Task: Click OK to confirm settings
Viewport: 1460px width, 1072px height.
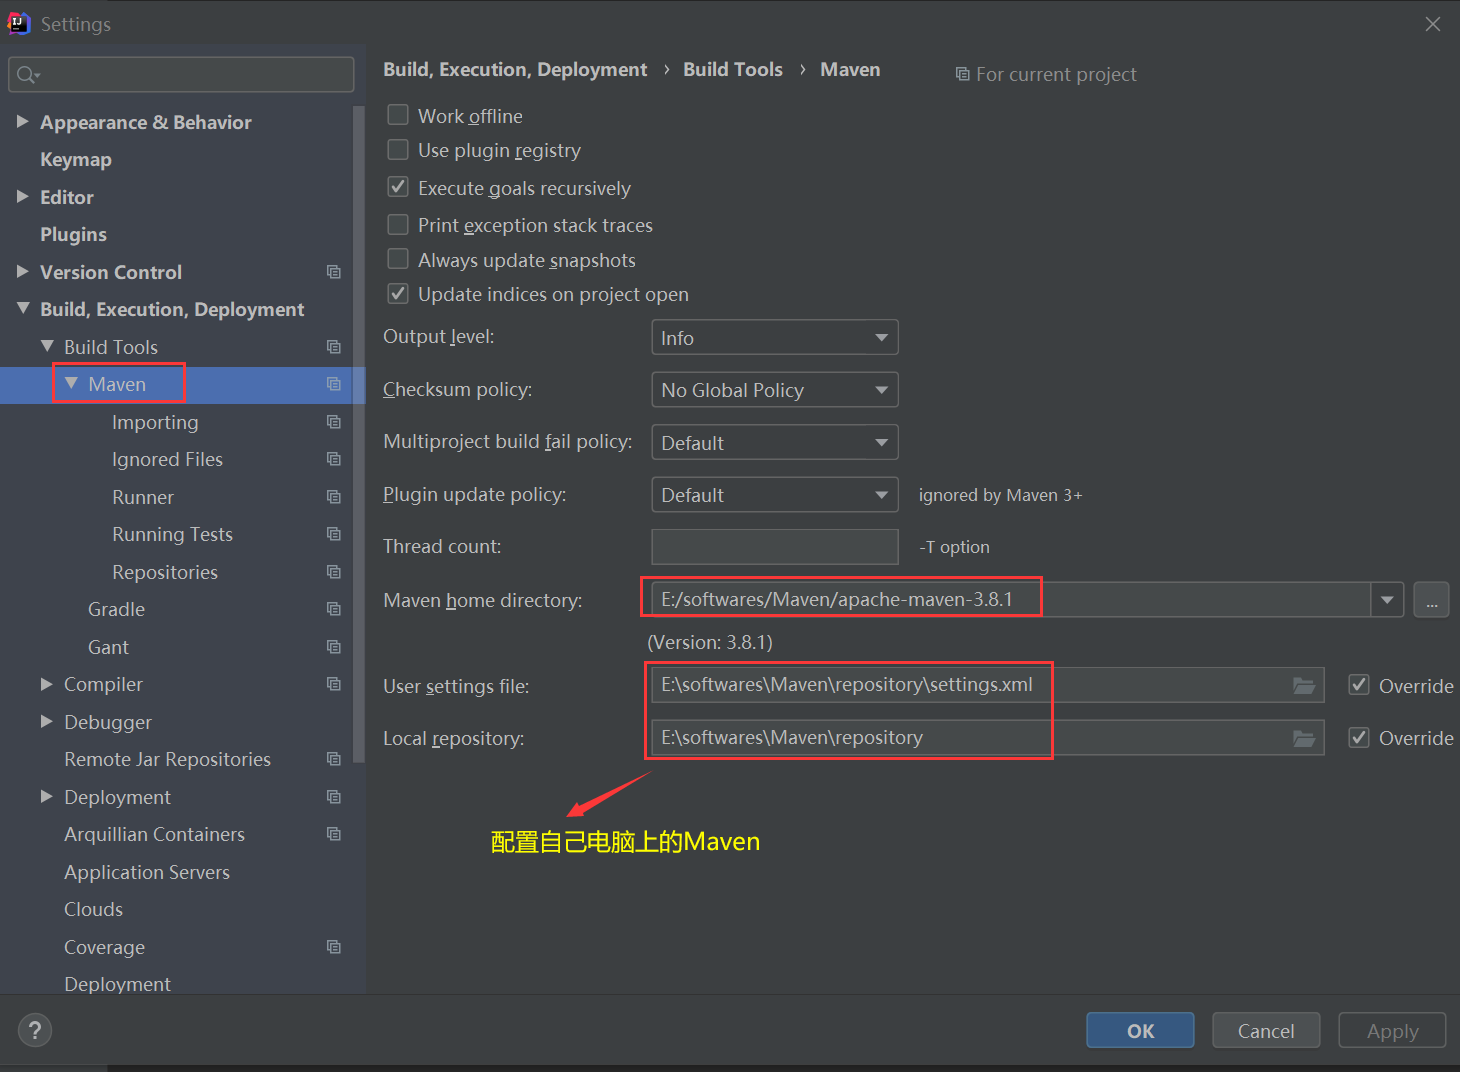Action: tap(1140, 1030)
